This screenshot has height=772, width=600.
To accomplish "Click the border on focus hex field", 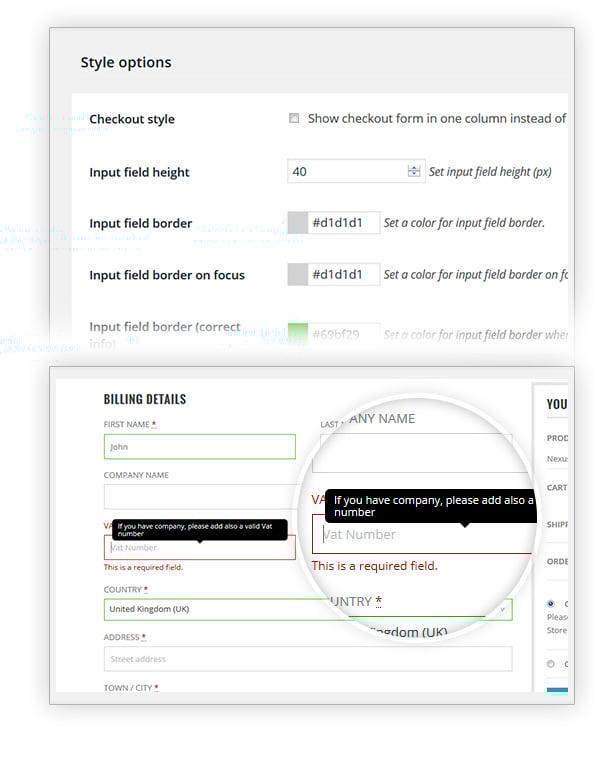I will click(343, 274).
